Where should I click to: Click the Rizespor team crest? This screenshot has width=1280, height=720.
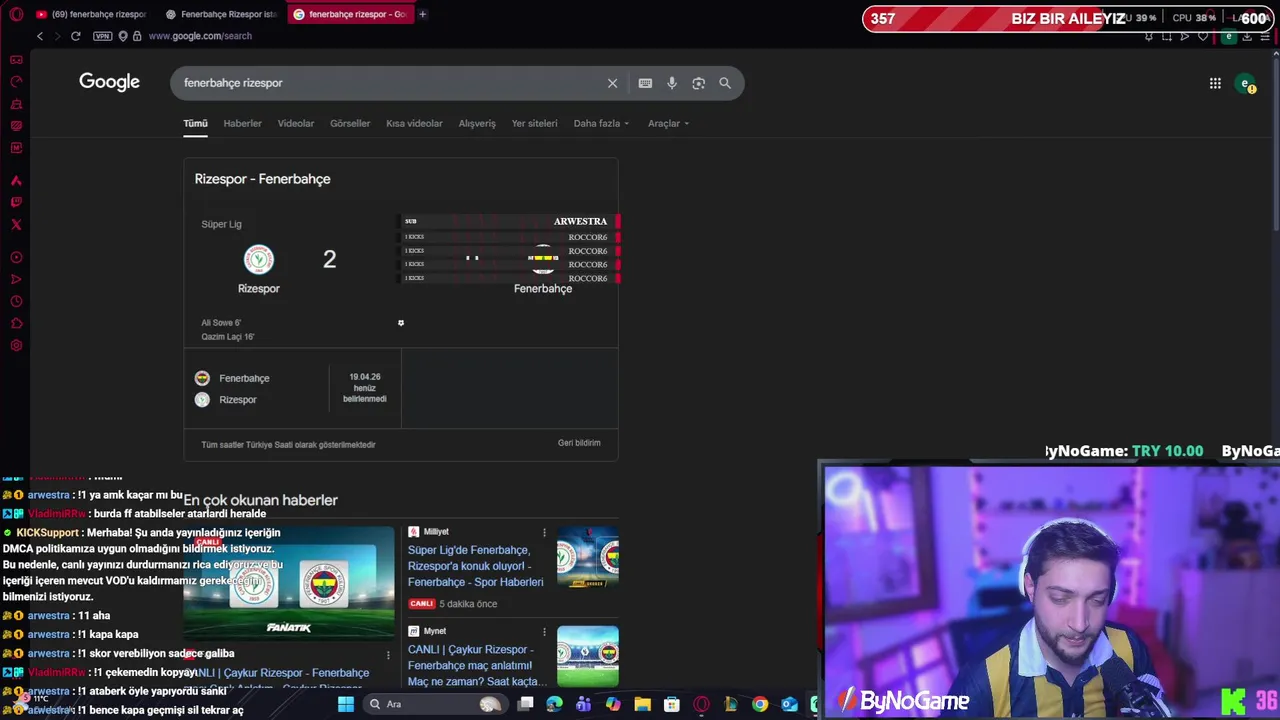258,259
